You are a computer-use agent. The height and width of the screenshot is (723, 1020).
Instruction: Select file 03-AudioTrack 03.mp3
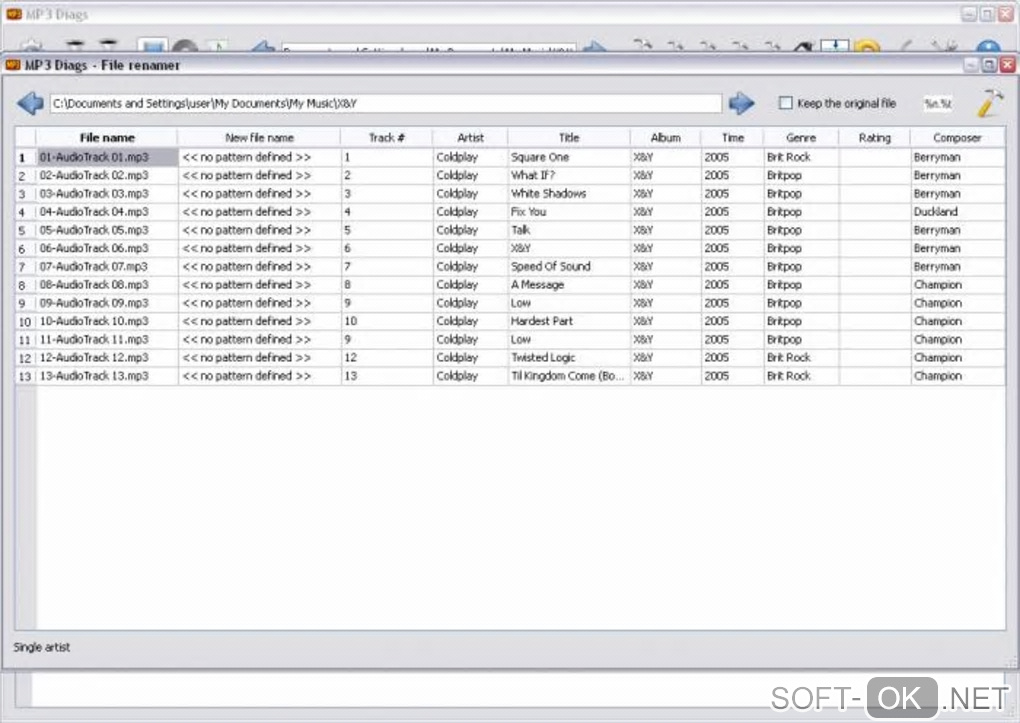[107, 193]
